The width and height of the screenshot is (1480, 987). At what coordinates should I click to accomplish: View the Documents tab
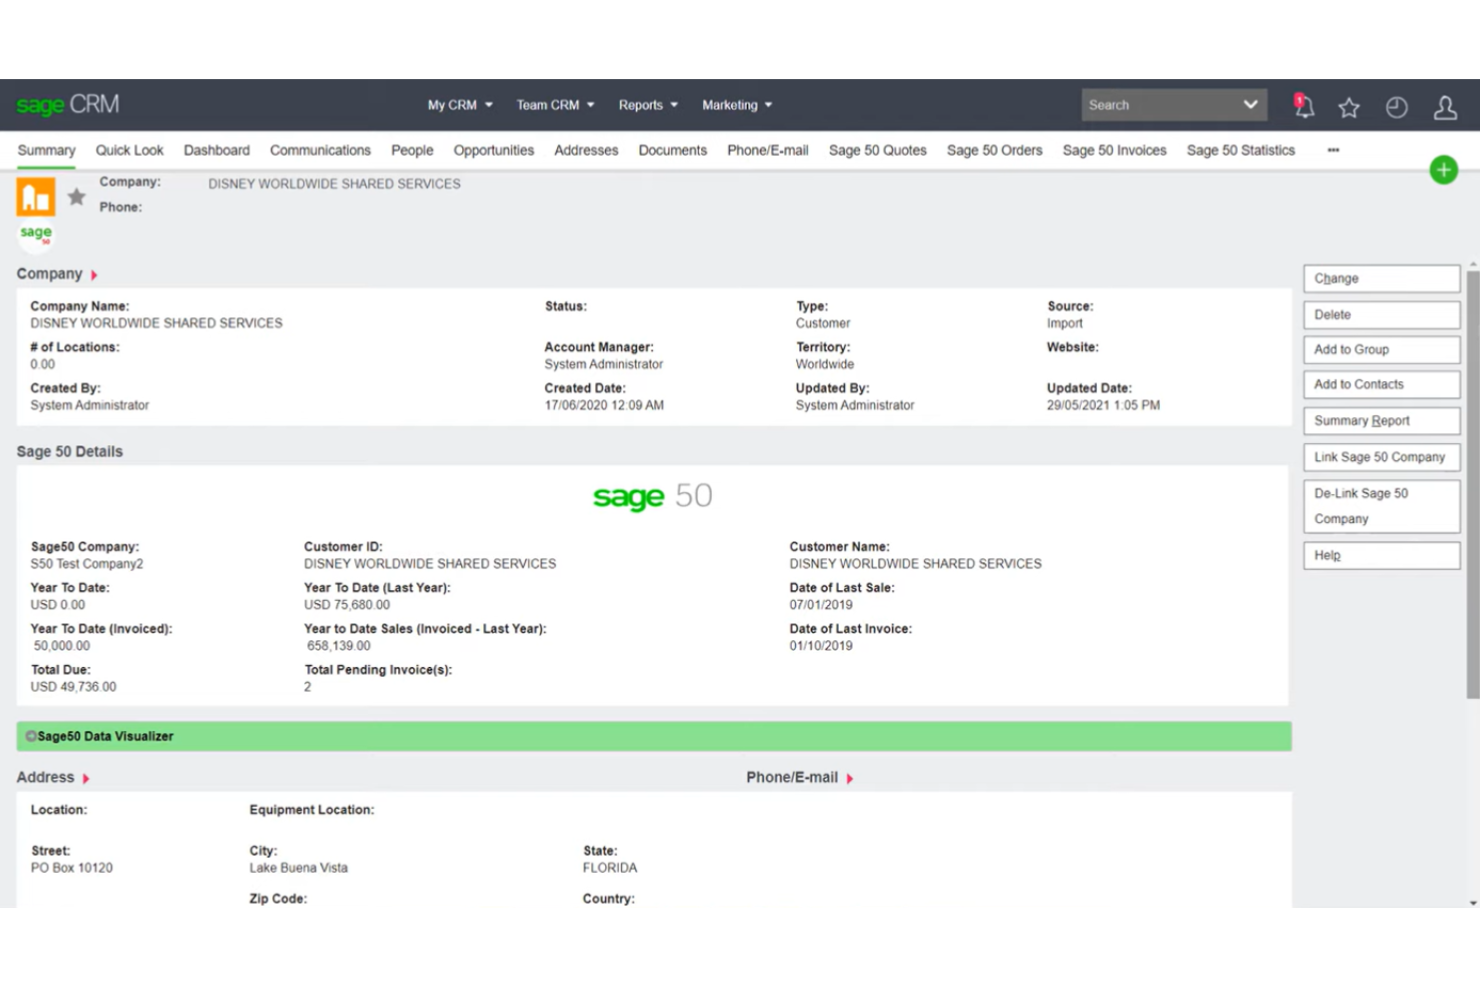672,150
